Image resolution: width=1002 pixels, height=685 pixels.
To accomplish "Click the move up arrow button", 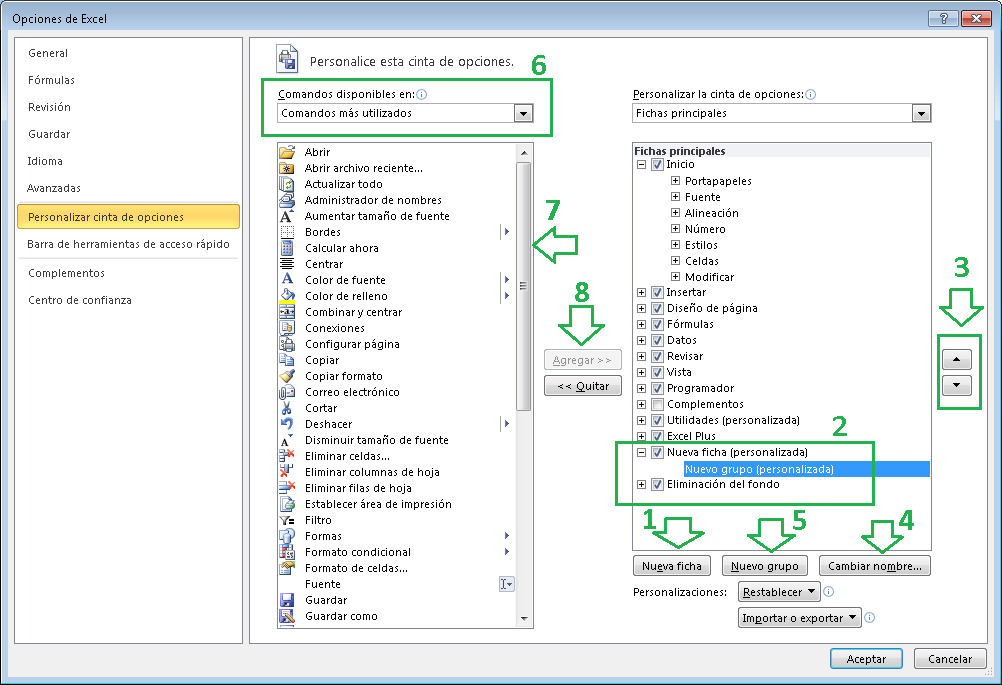I will (x=957, y=359).
